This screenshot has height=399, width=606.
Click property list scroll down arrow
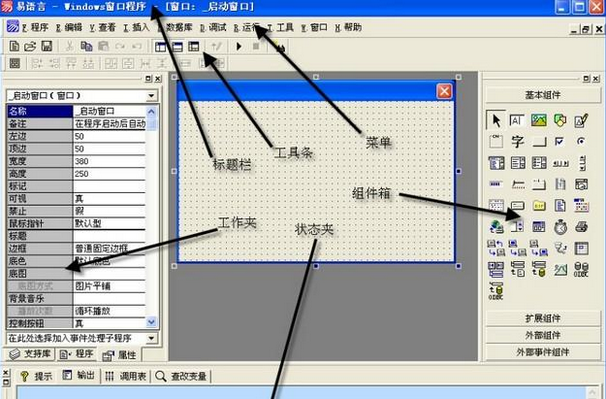(x=152, y=322)
